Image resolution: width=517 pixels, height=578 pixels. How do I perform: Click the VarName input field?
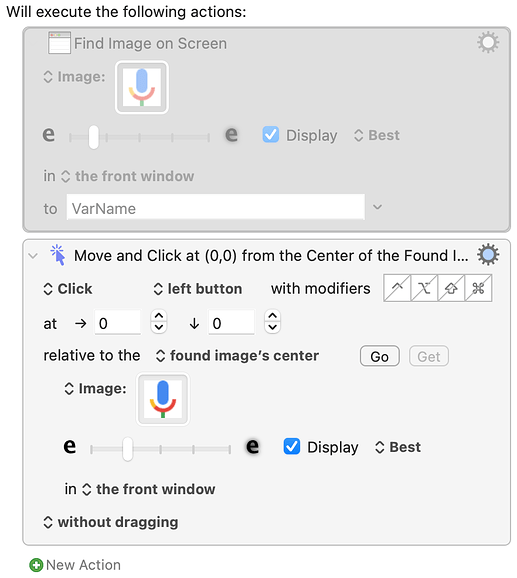[216, 208]
